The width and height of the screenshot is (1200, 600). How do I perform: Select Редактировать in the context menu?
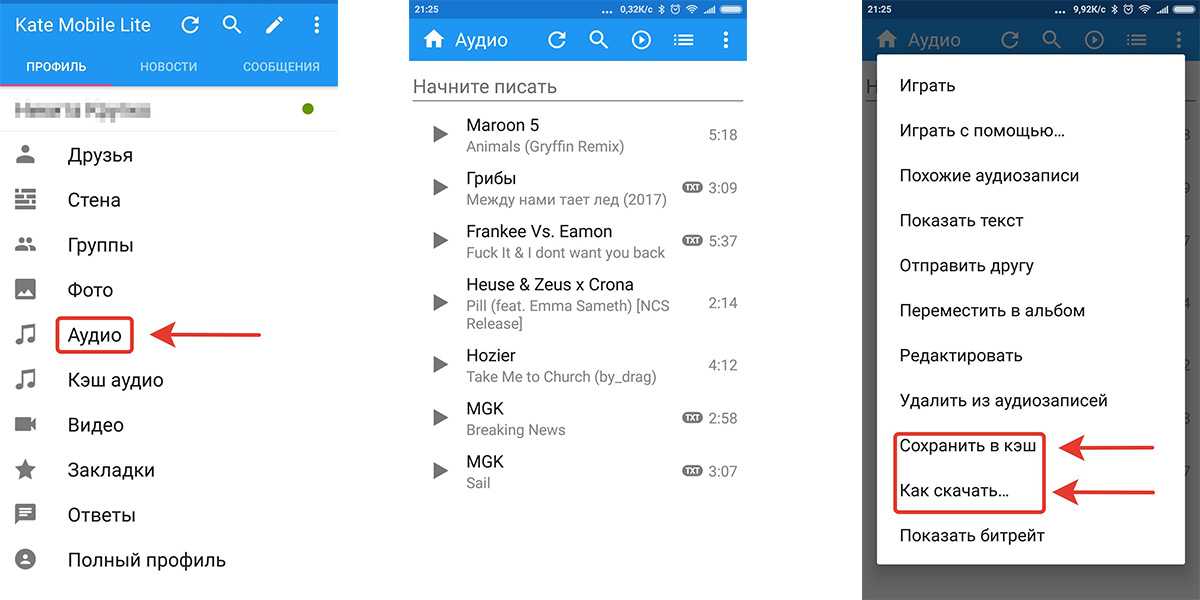point(960,355)
